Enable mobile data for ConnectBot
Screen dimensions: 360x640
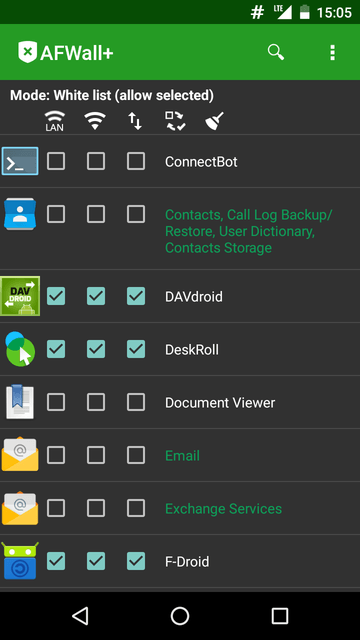pos(136,161)
